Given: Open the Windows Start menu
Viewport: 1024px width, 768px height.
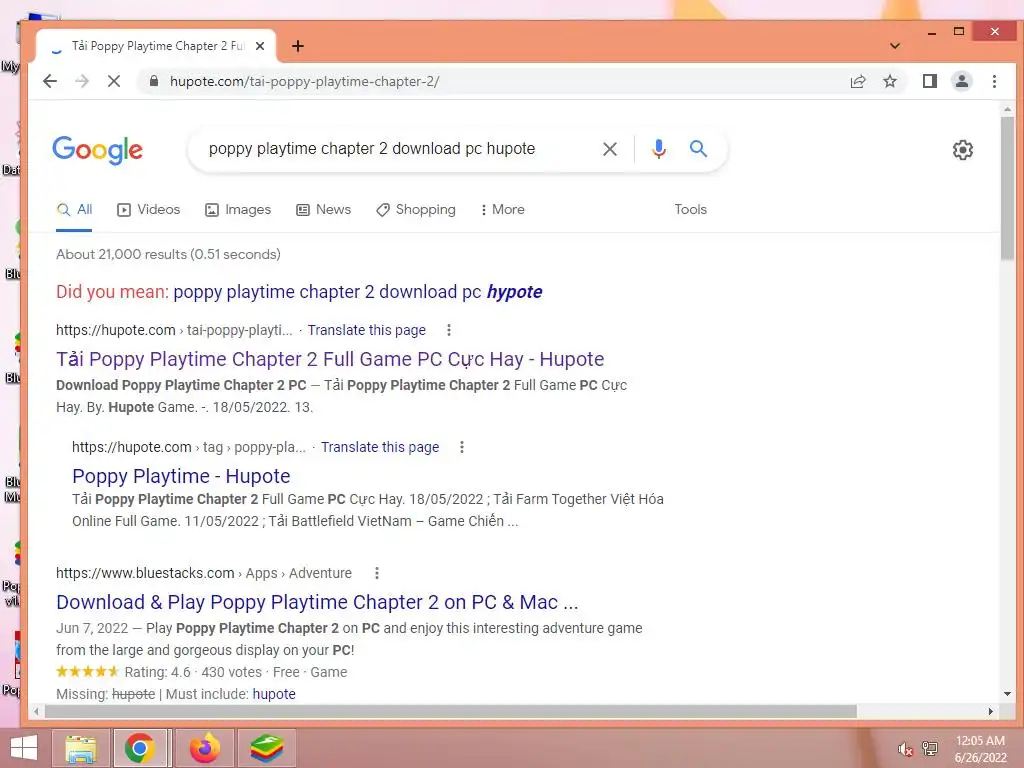Looking at the screenshot, I should 24,748.
